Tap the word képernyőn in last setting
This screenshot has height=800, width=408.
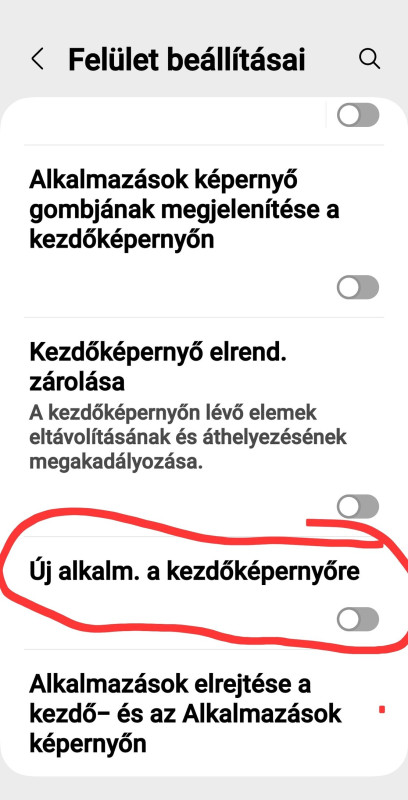[x=88, y=744]
